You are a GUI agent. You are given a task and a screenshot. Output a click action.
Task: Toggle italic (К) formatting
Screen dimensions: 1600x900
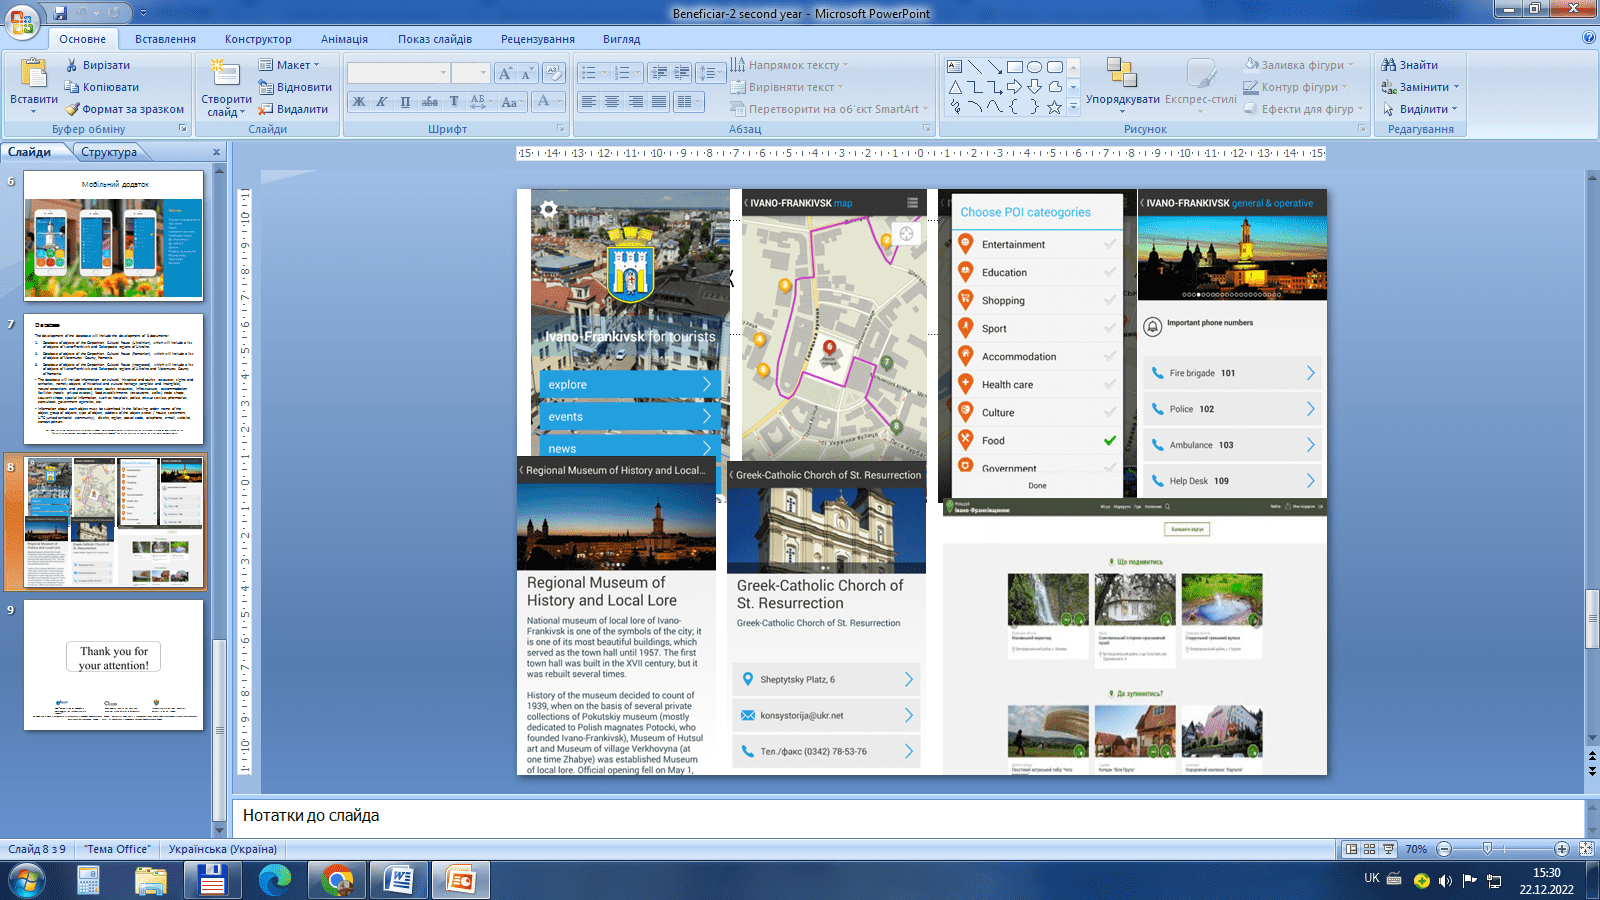pyautogui.click(x=381, y=102)
